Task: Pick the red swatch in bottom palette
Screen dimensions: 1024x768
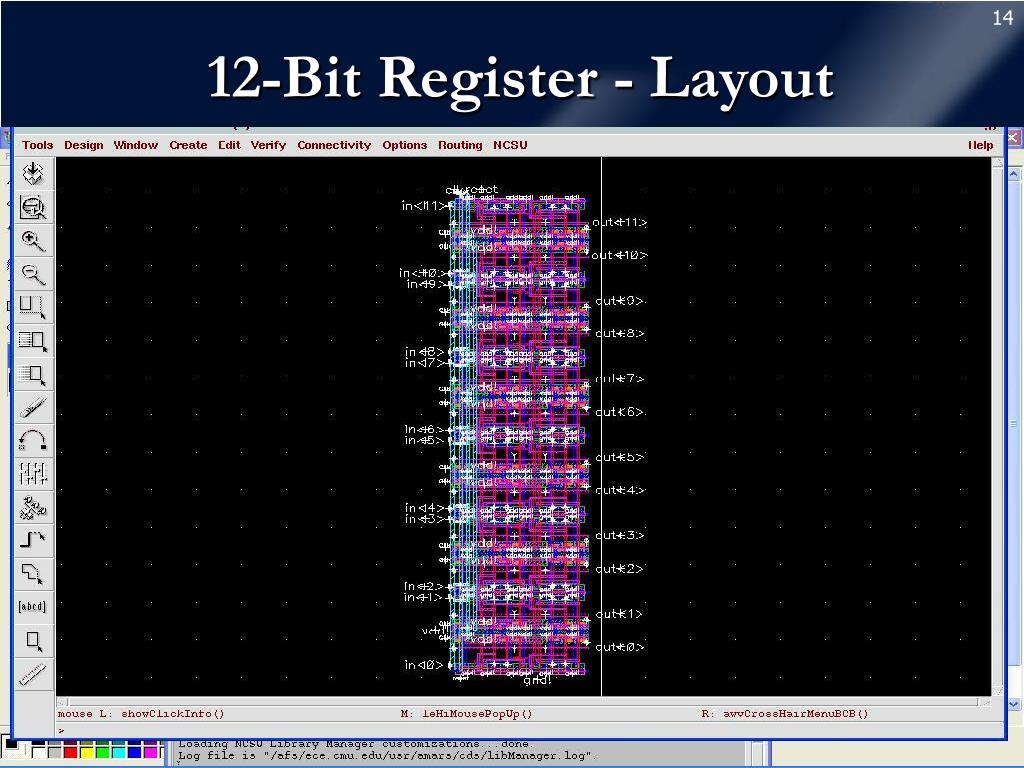Action: (x=70, y=750)
